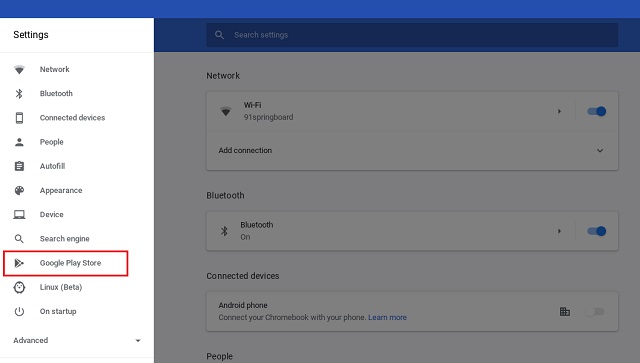Click the Connected devices phone icon
This screenshot has width=640, height=363.
pos(19,118)
